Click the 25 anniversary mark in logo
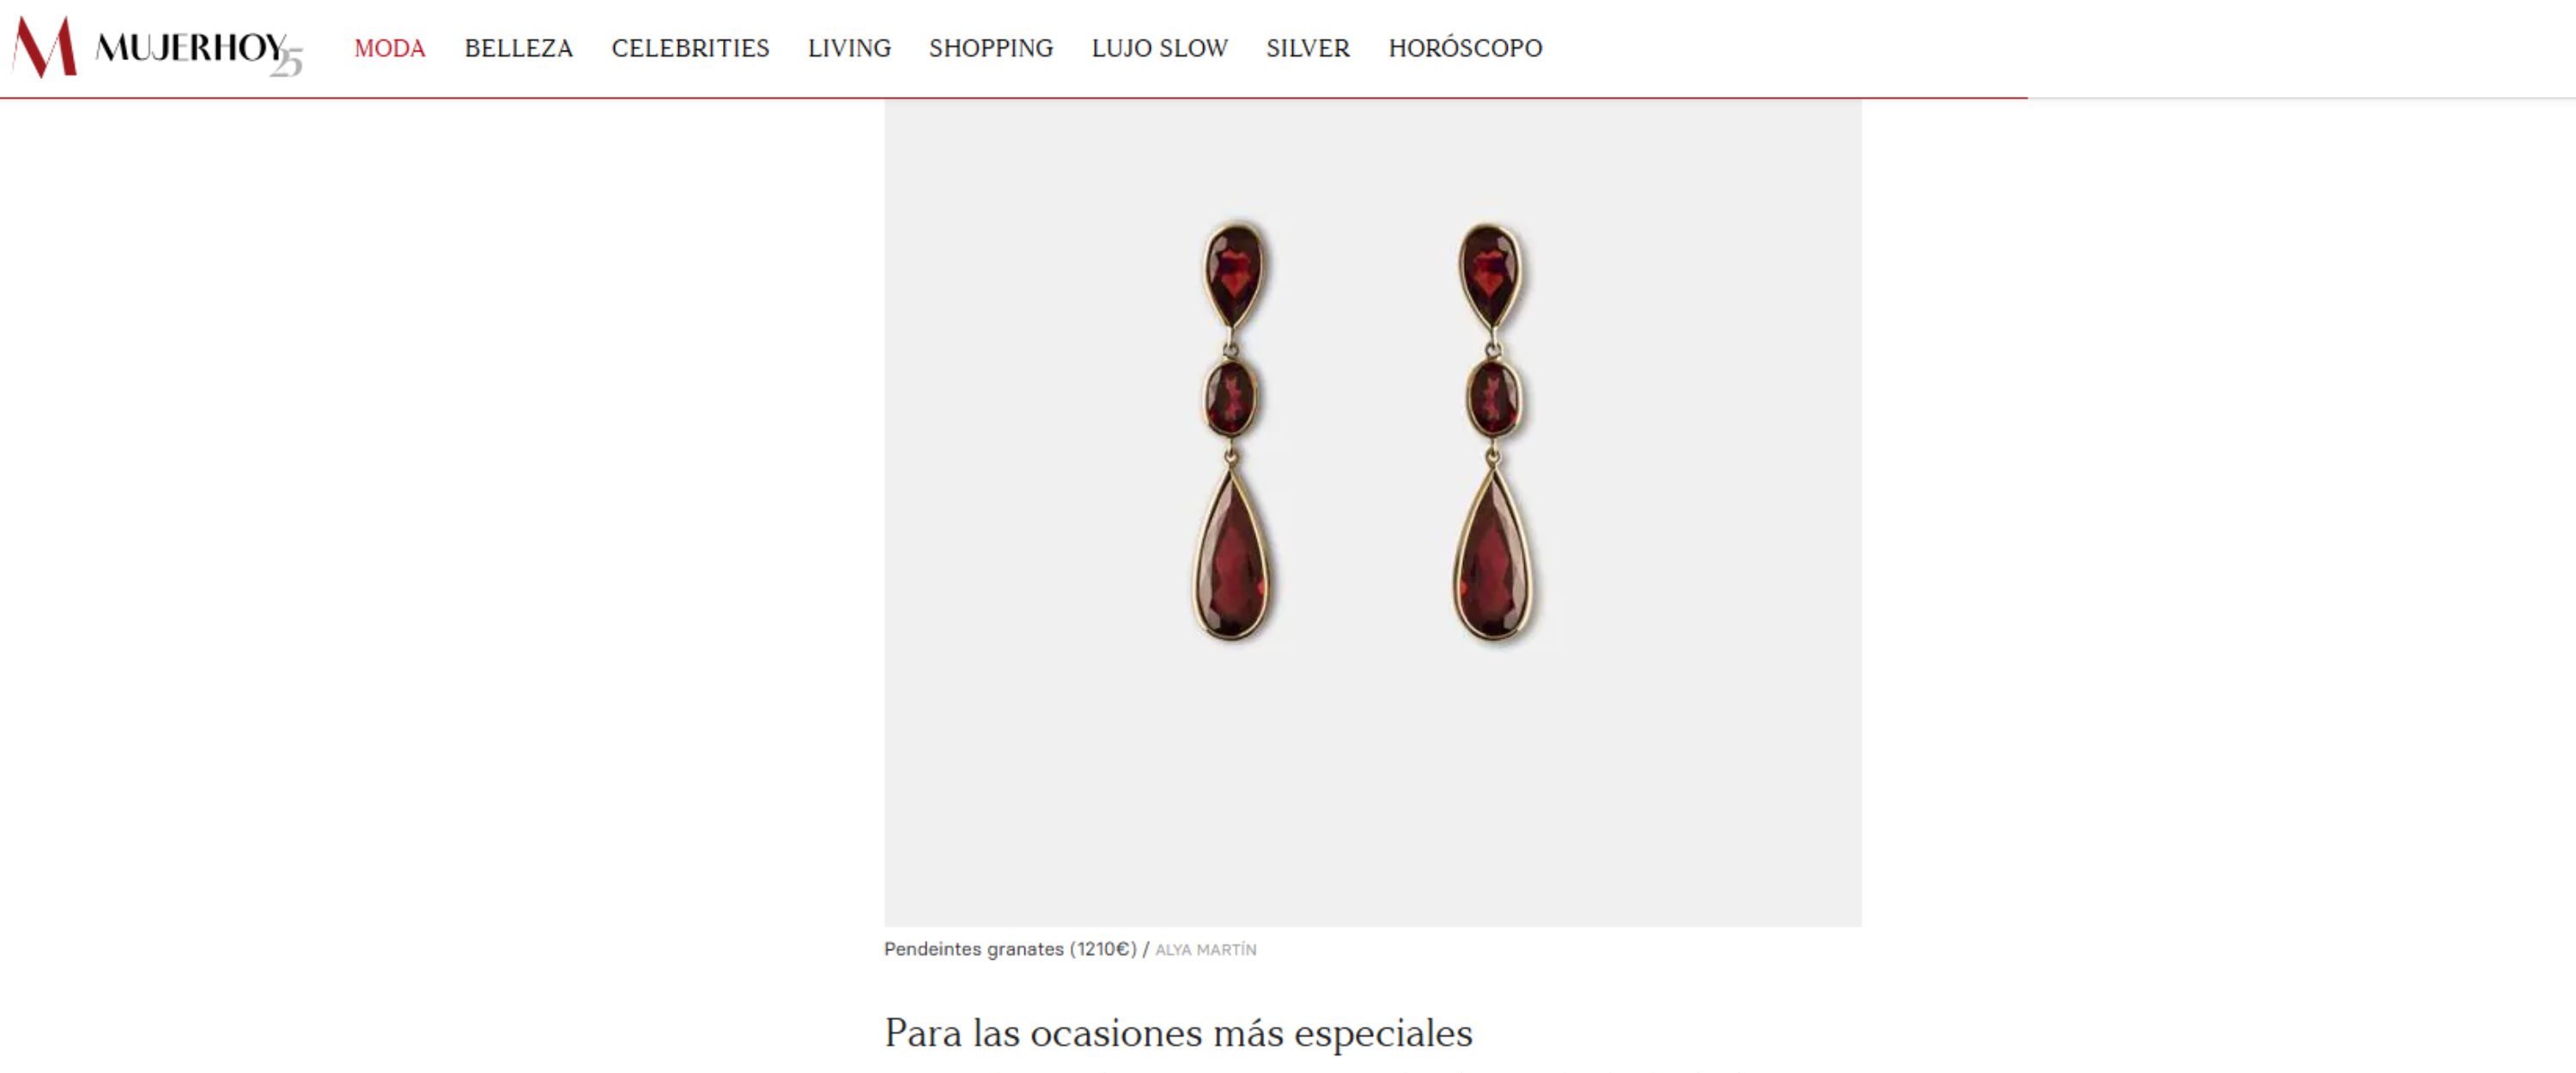The width and height of the screenshot is (2576, 1073). (x=286, y=62)
